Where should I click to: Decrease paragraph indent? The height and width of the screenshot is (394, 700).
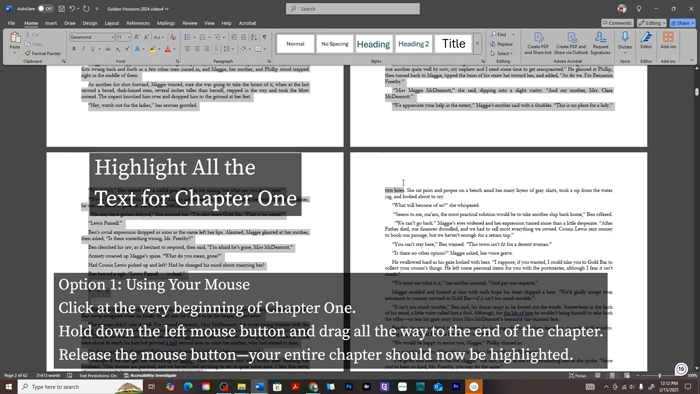click(x=233, y=37)
